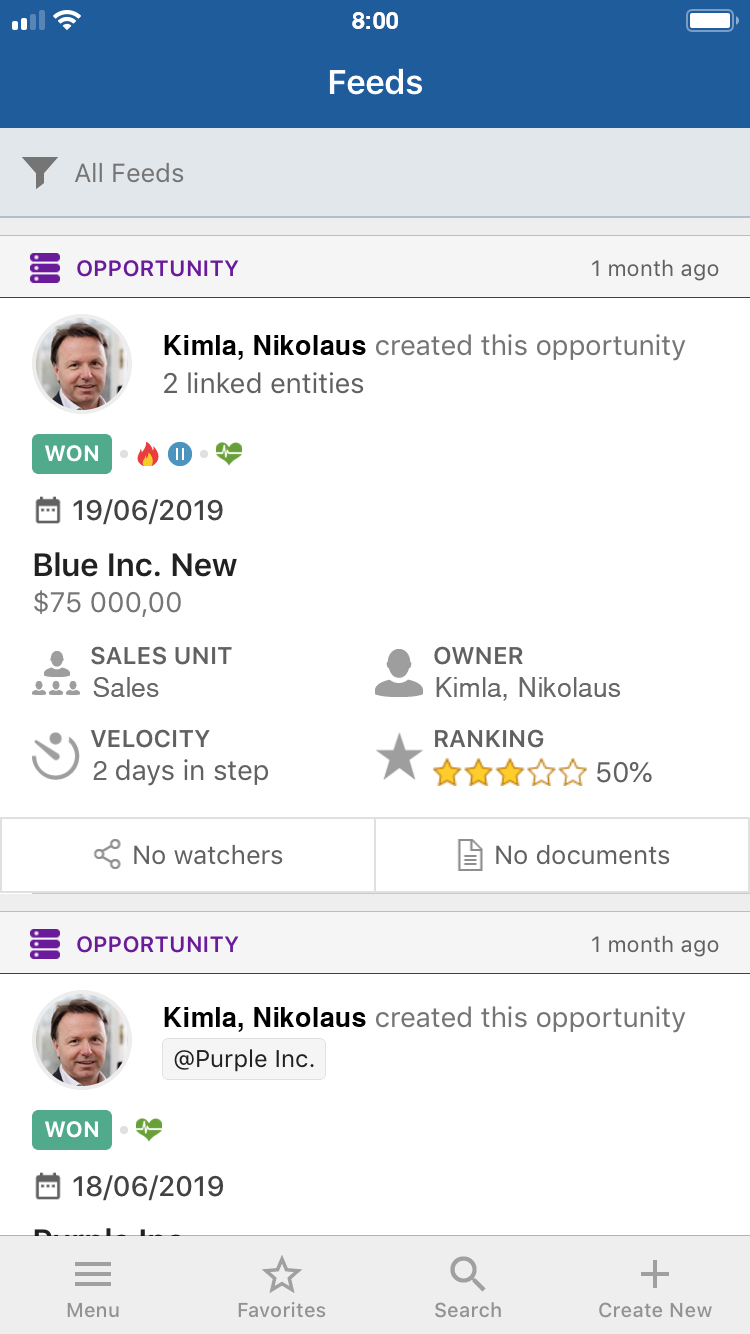The image size is (750, 1334).
Task: Tap the Velocity stopwatch icon
Action: point(56,756)
